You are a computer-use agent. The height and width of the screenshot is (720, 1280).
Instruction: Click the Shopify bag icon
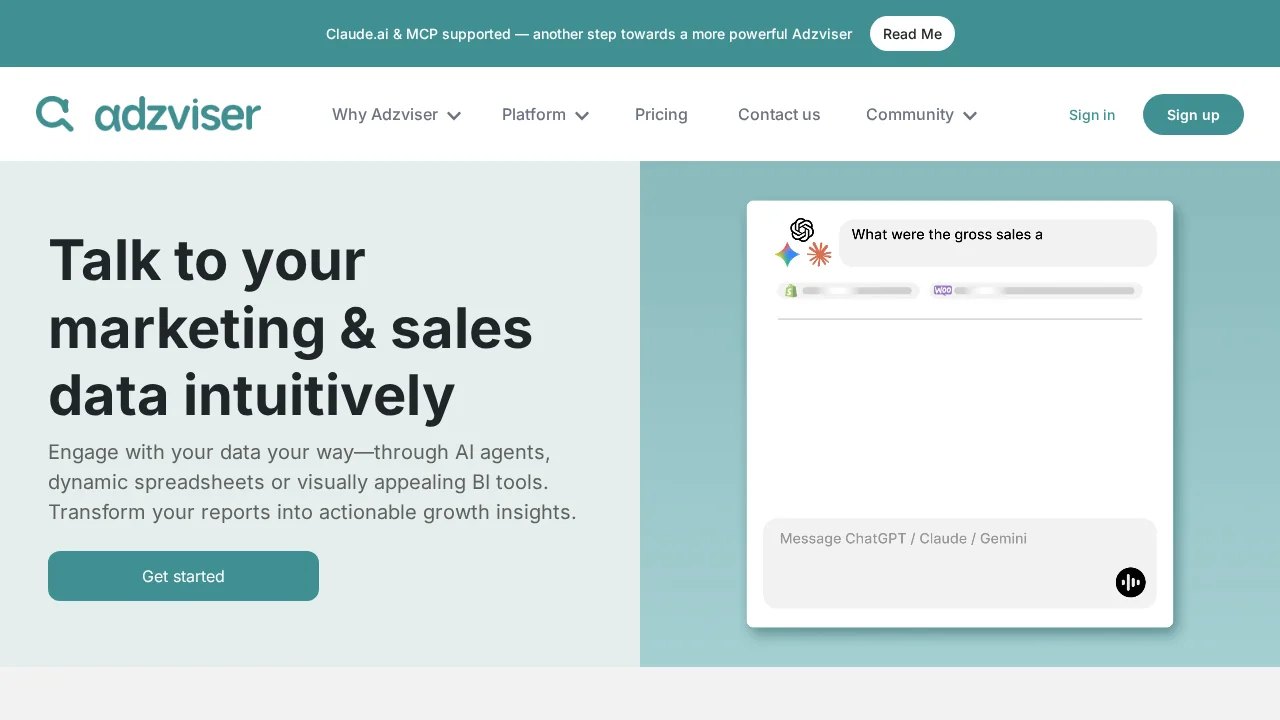click(x=790, y=290)
